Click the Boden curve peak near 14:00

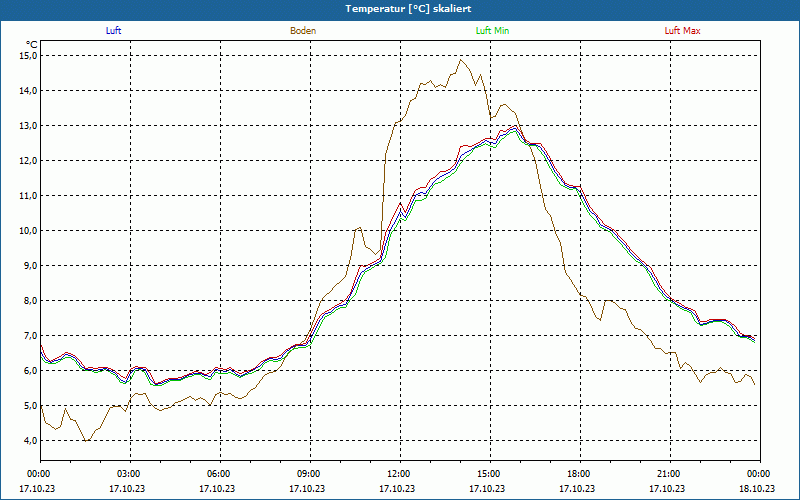[x=461, y=60]
